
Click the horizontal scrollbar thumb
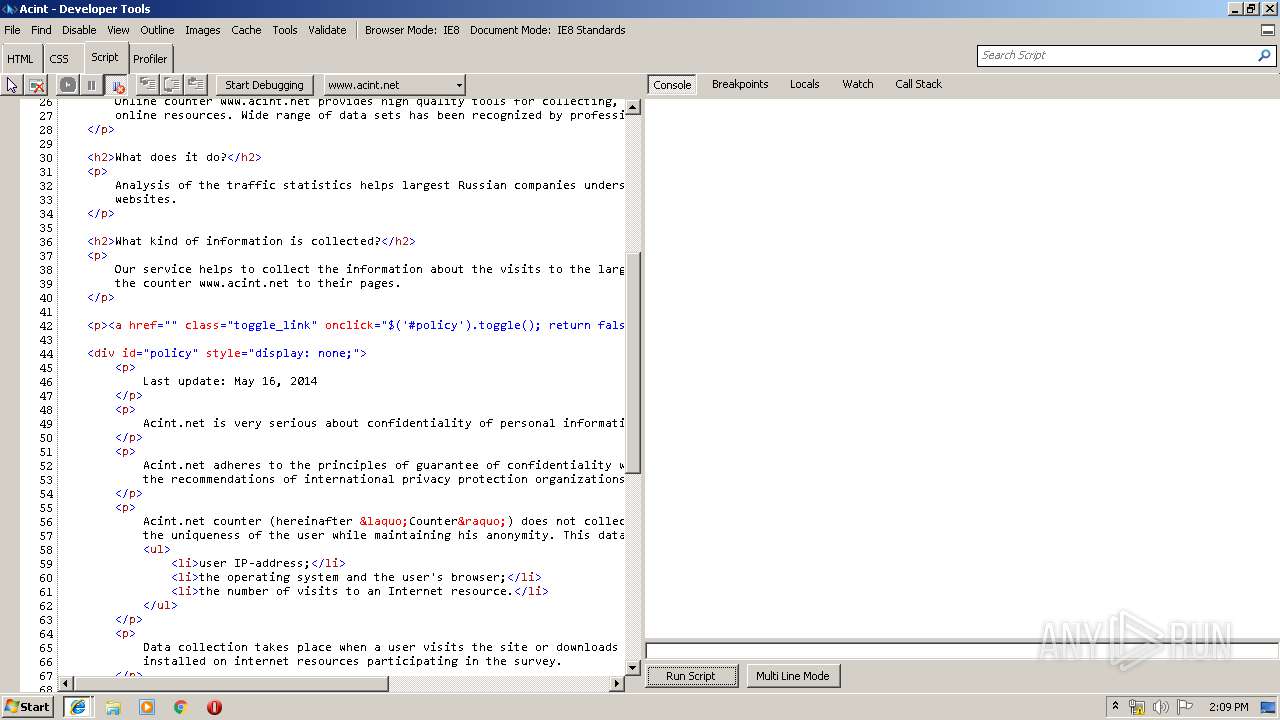[x=230, y=684]
